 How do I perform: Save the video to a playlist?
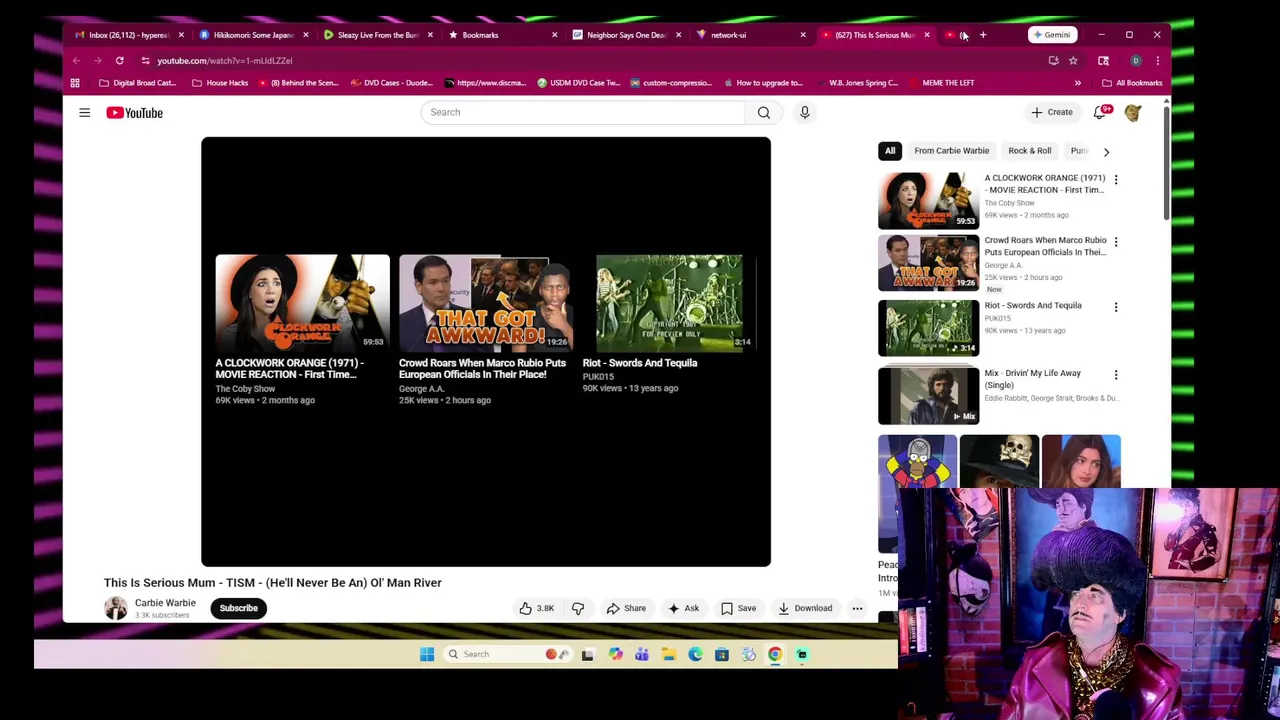pyautogui.click(x=738, y=608)
